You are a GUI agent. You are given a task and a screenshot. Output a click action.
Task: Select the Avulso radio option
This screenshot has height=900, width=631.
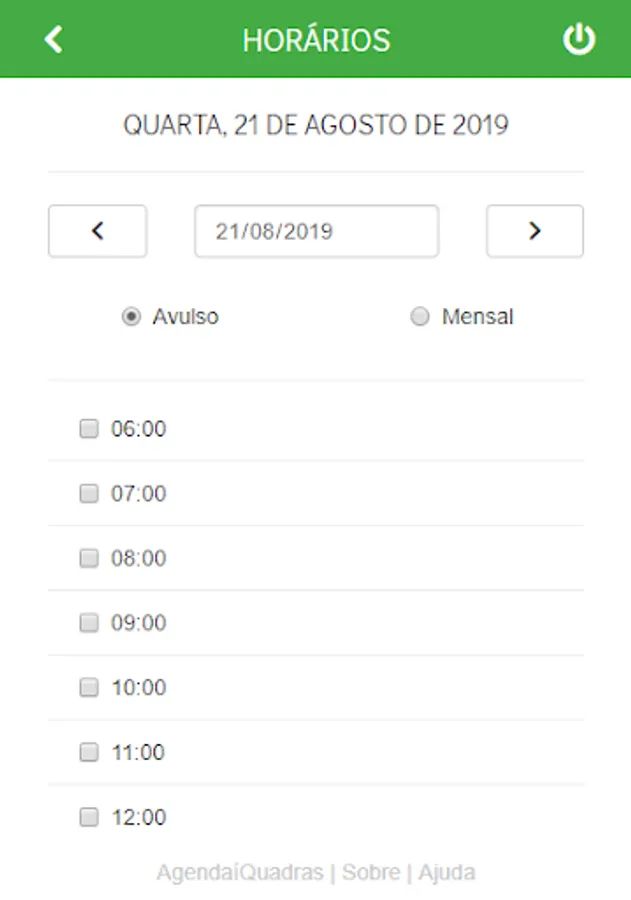131,316
